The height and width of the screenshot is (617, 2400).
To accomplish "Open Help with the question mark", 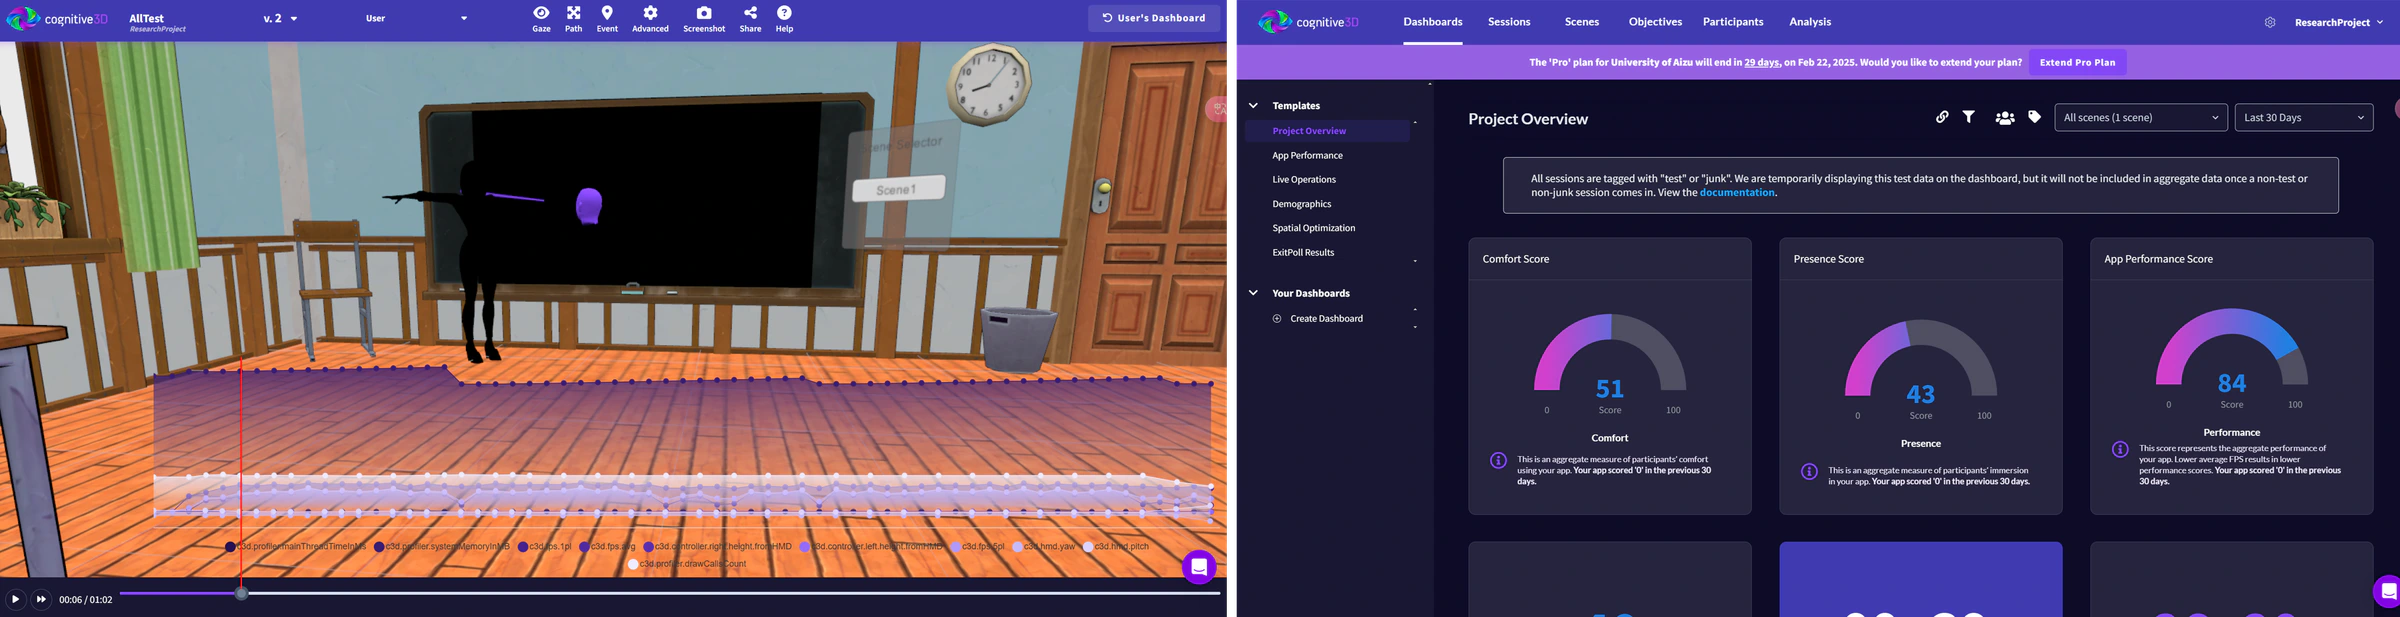I will pyautogui.click(x=784, y=18).
